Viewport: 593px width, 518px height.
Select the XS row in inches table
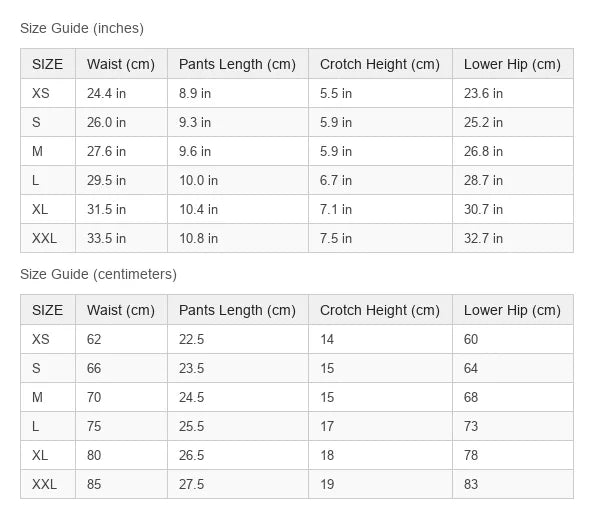[297, 93]
